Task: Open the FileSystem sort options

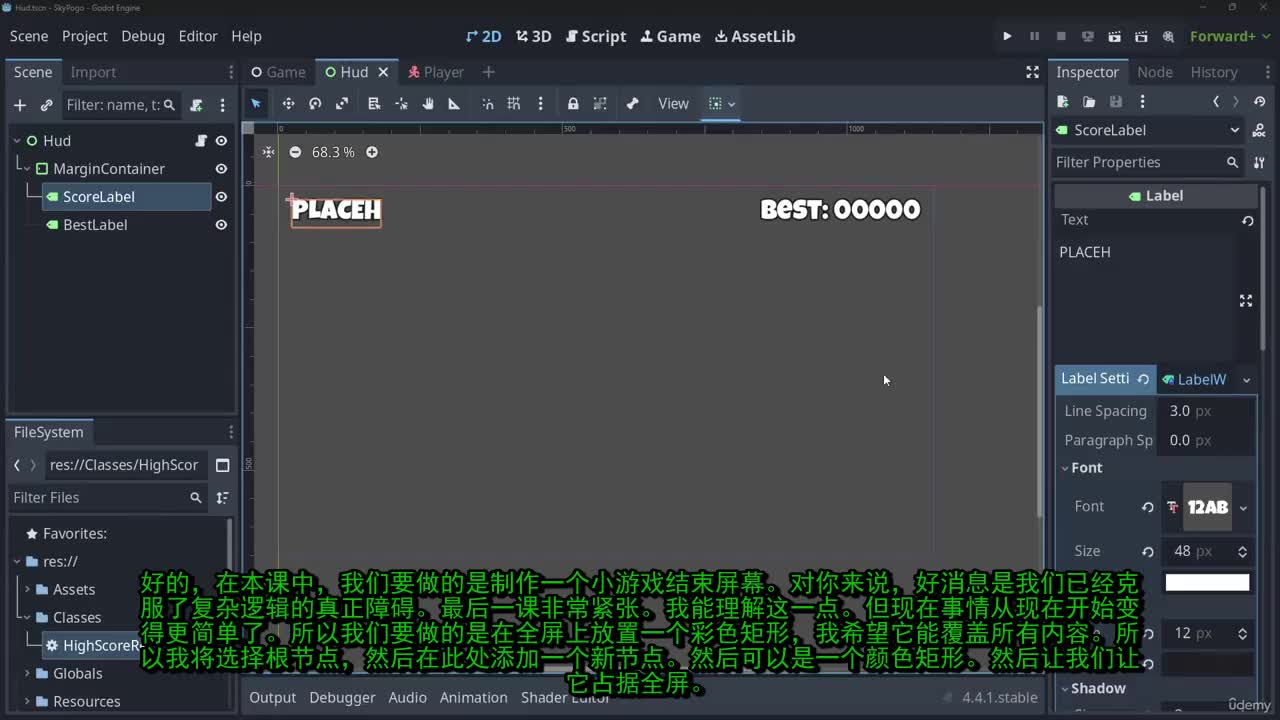Action: click(x=222, y=497)
